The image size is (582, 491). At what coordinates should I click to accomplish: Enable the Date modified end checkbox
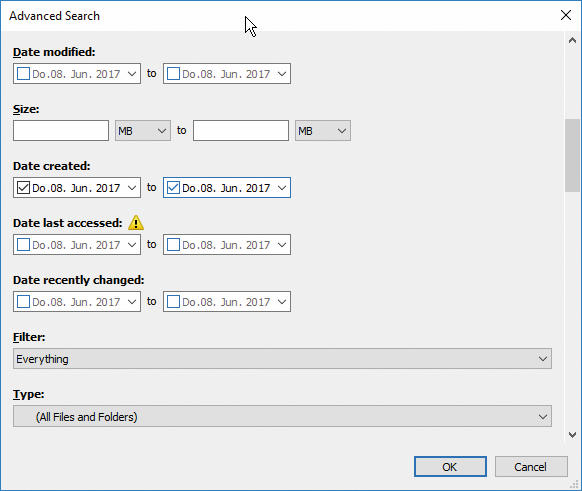click(x=173, y=73)
